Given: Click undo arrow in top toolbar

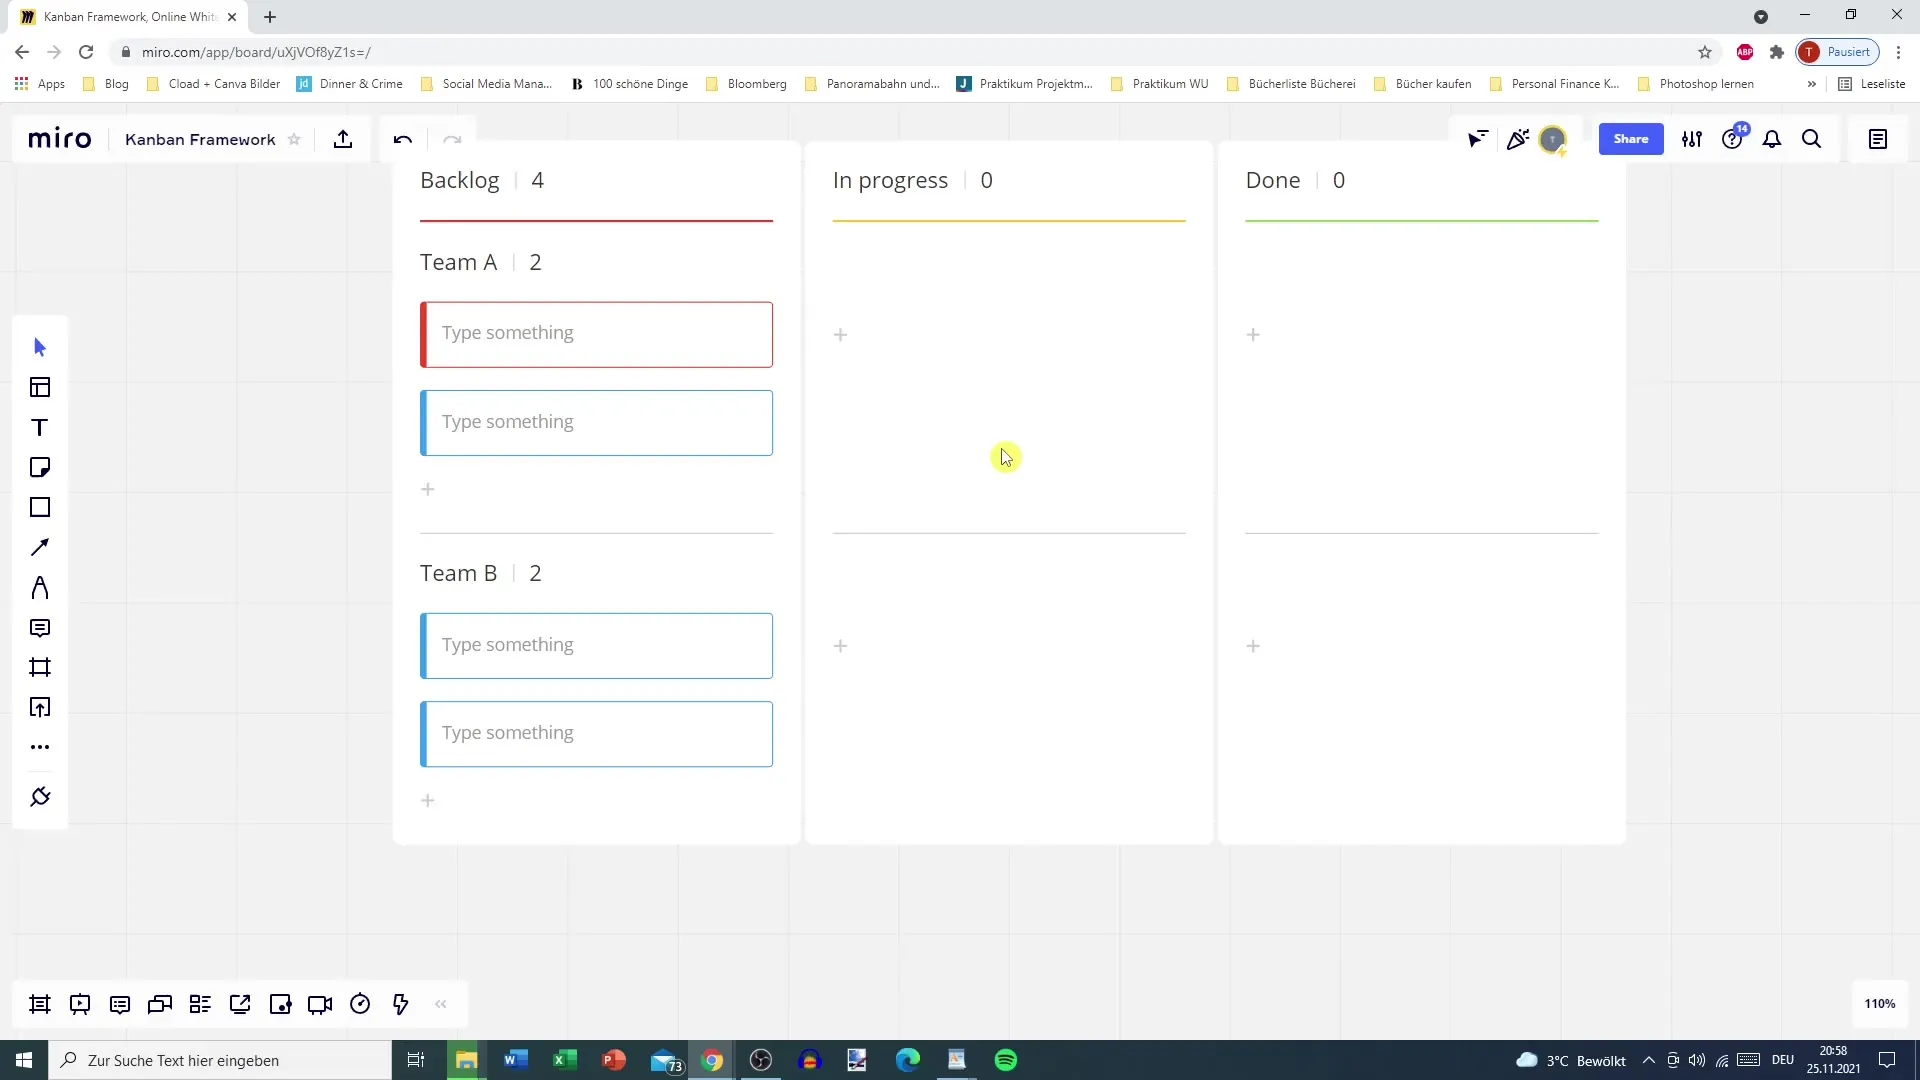Looking at the screenshot, I should 404,140.
